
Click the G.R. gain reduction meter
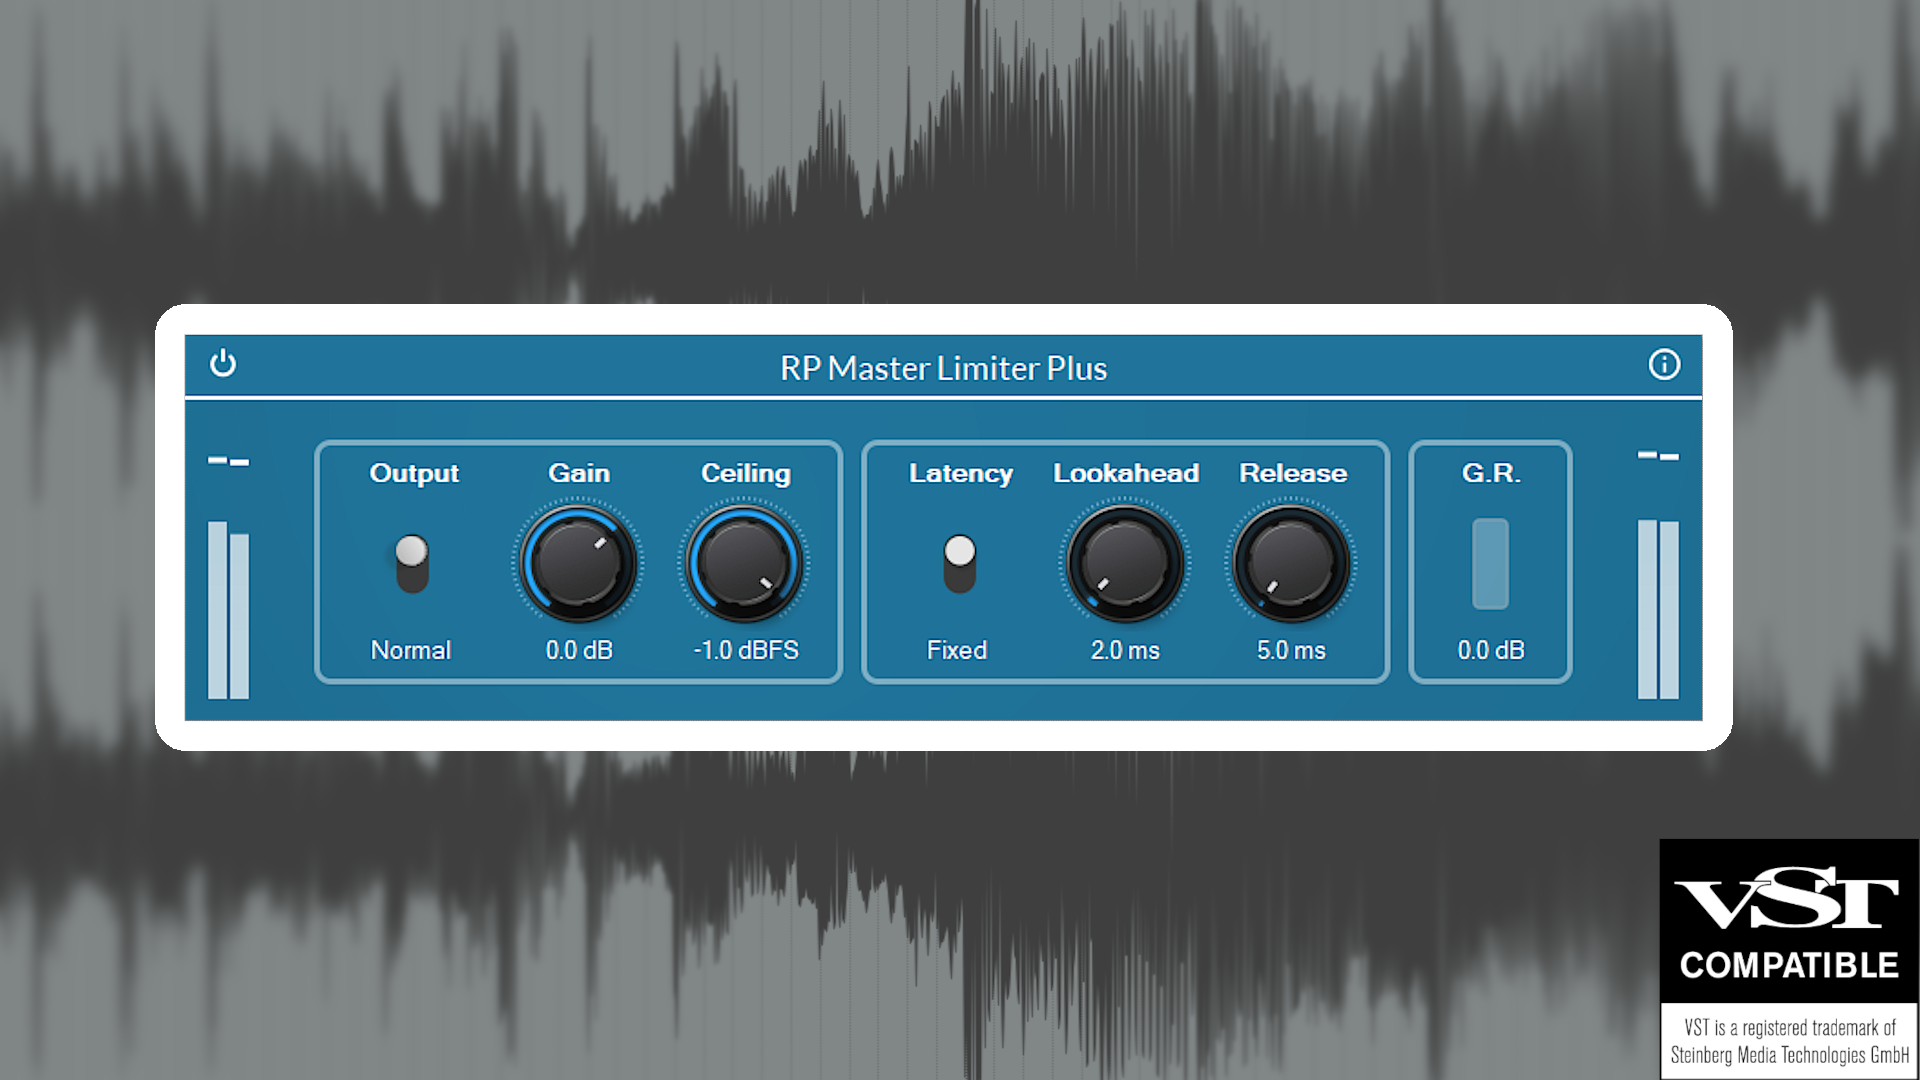pos(1490,563)
